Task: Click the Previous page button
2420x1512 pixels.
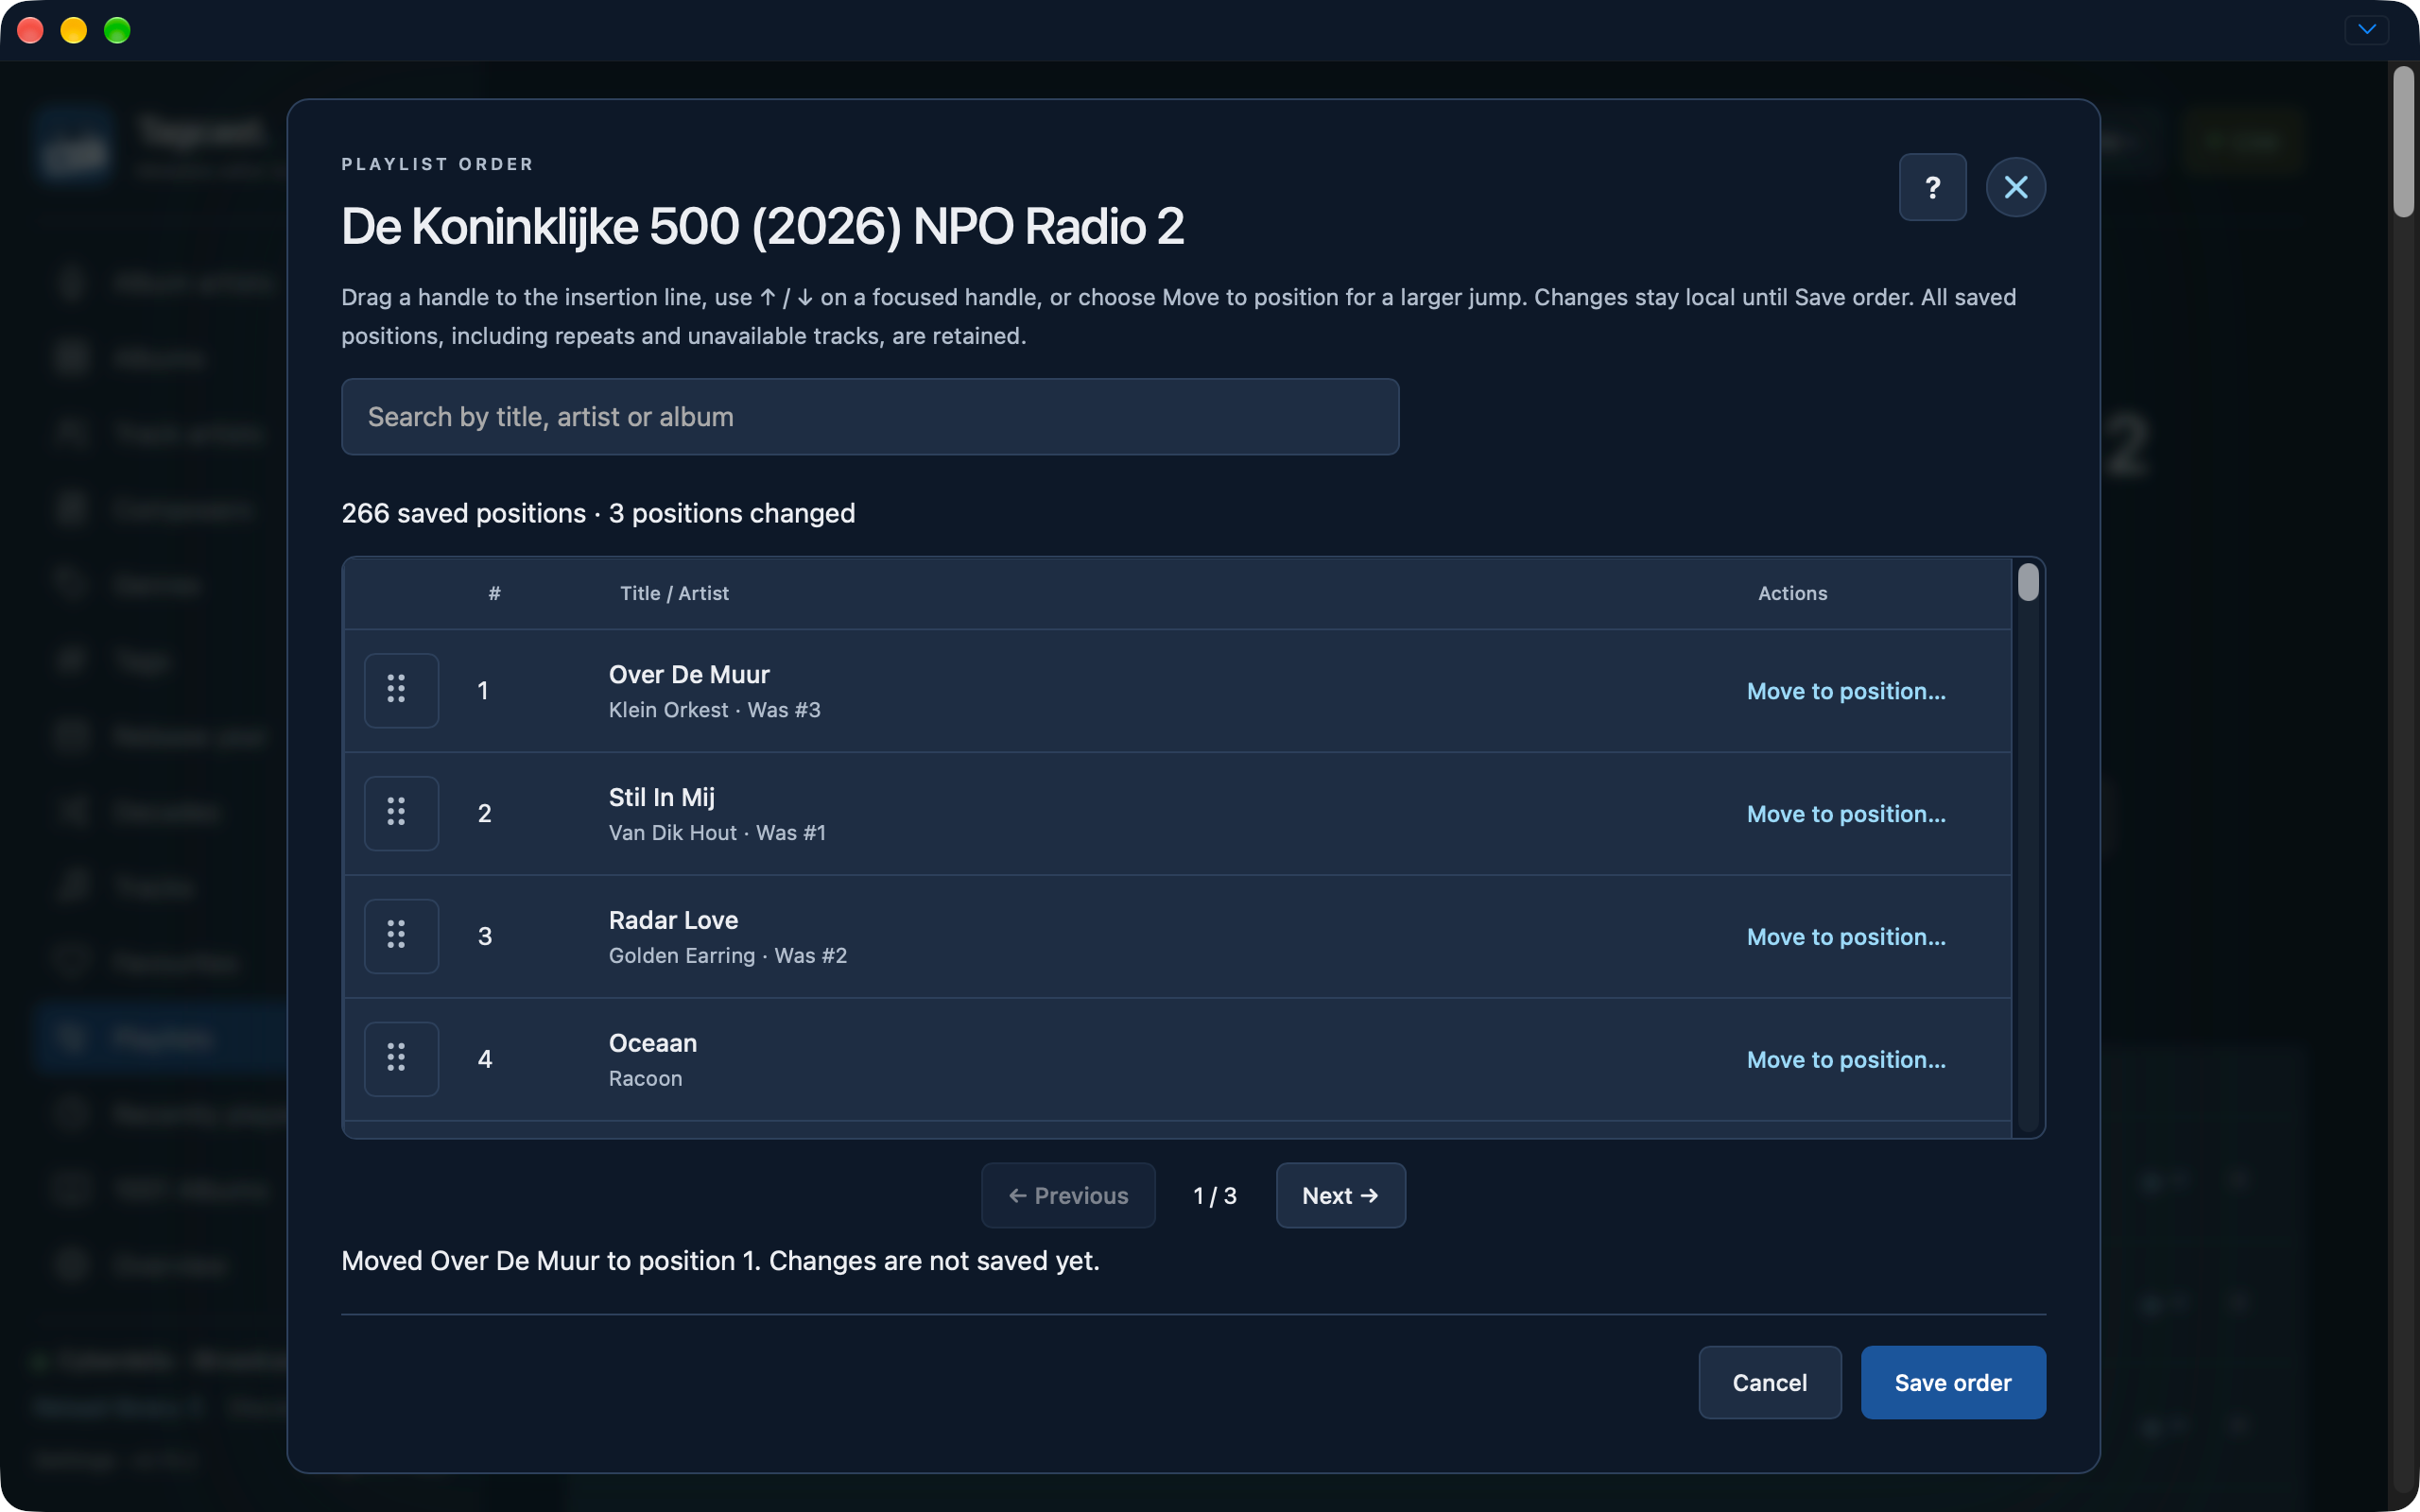Action: 1068,1195
